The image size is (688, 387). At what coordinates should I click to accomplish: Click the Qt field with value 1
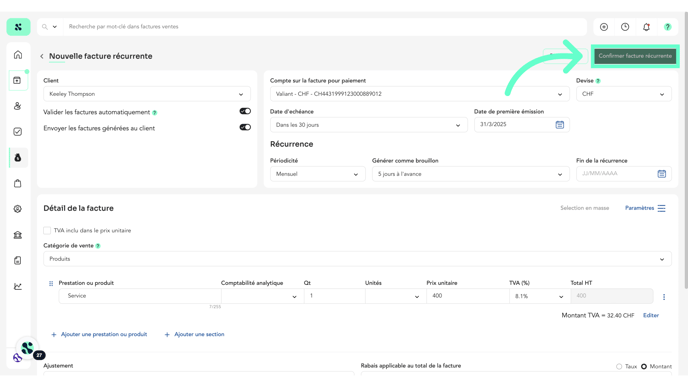pos(334,296)
